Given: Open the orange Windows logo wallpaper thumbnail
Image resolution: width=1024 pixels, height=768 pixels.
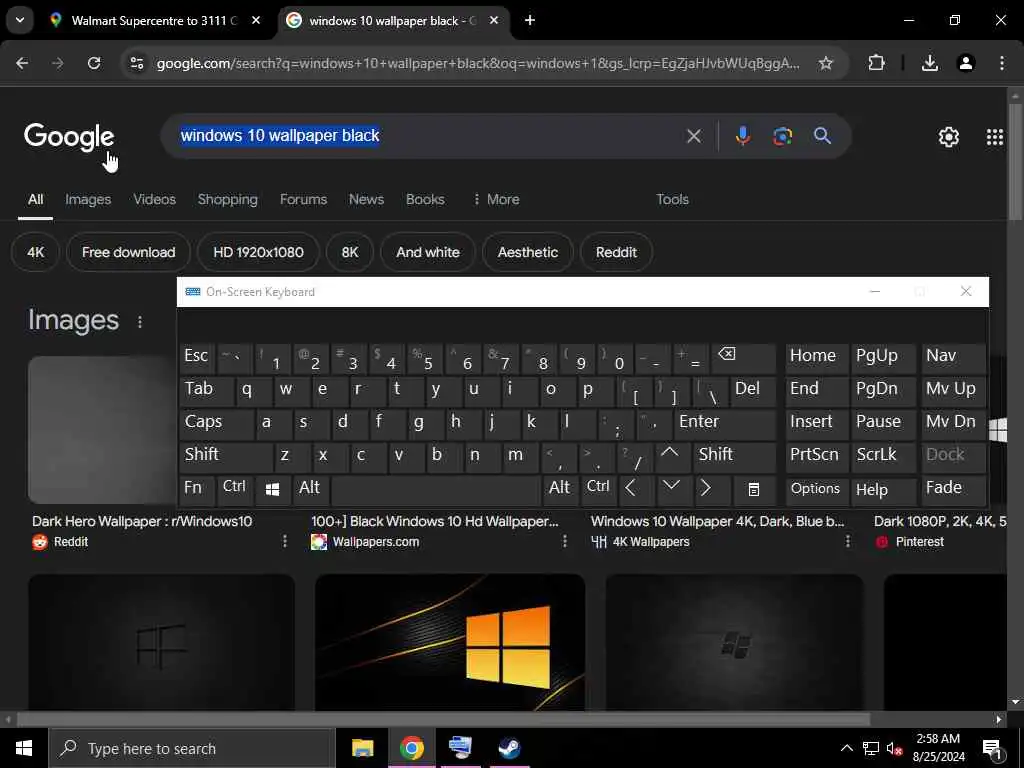Looking at the screenshot, I should [450, 642].
